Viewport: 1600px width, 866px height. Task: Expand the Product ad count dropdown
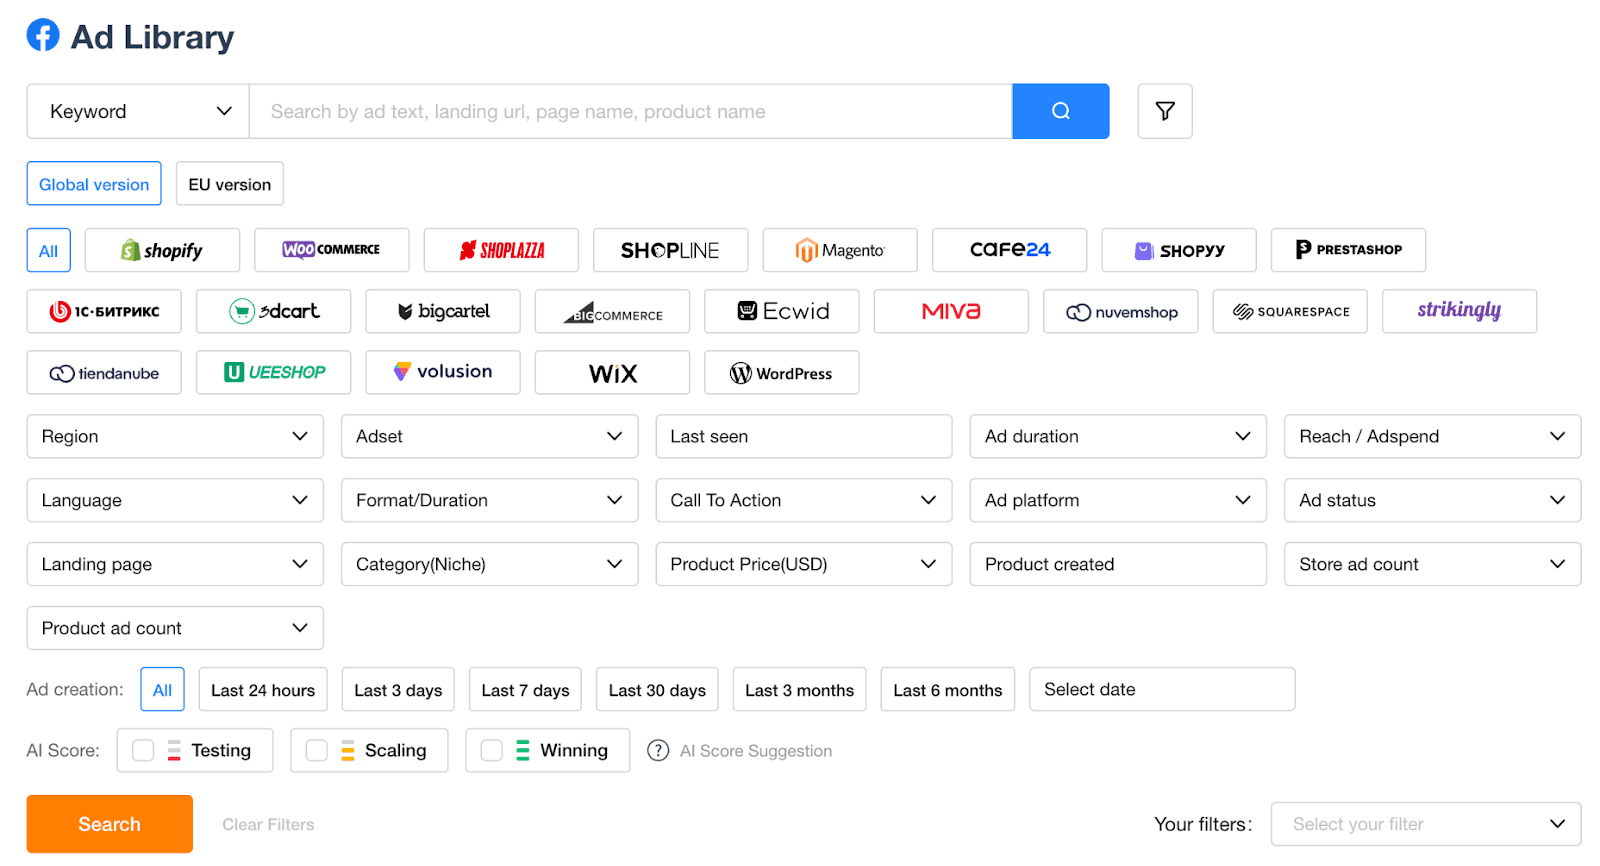click(x=175, y=628)
